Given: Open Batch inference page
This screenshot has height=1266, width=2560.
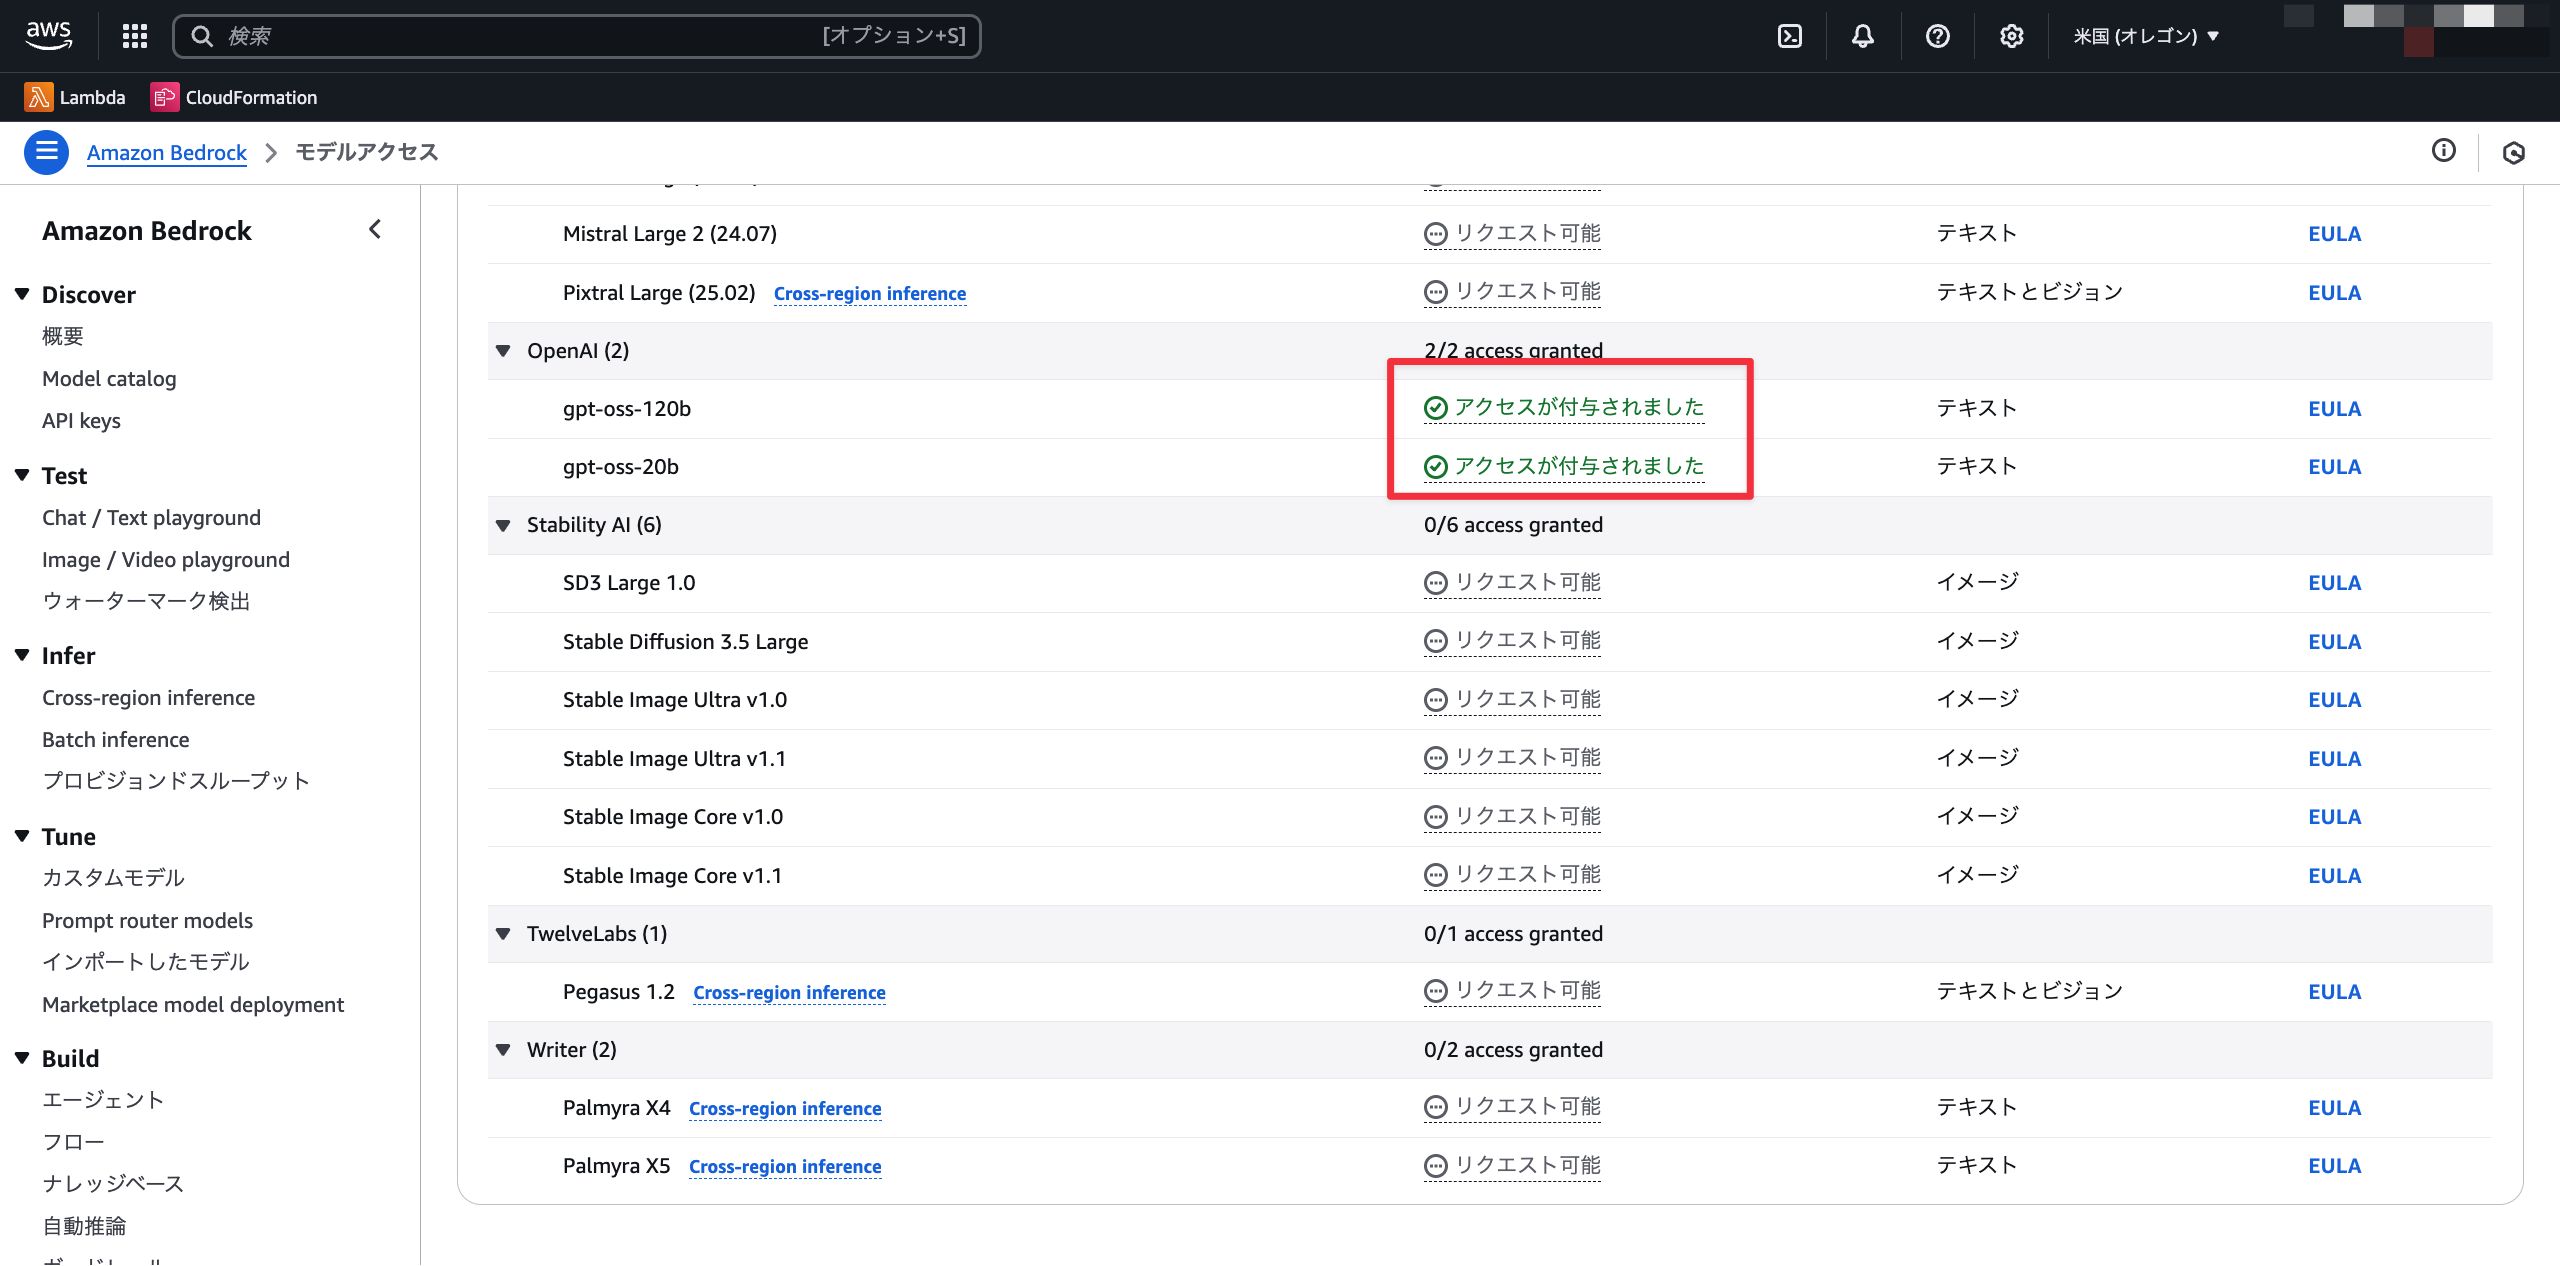Looking at the screenshot, I should (x=116, y=740).
